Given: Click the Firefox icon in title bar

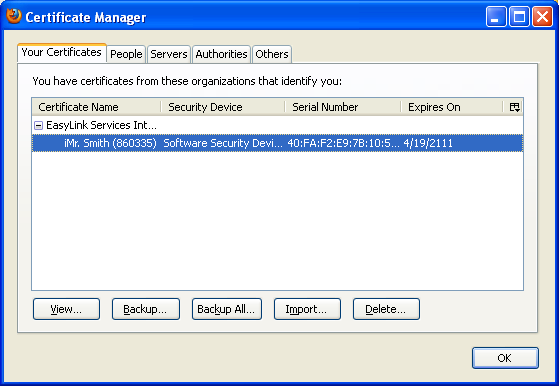Looking at the screenshot, I should [x=14, y=16].
